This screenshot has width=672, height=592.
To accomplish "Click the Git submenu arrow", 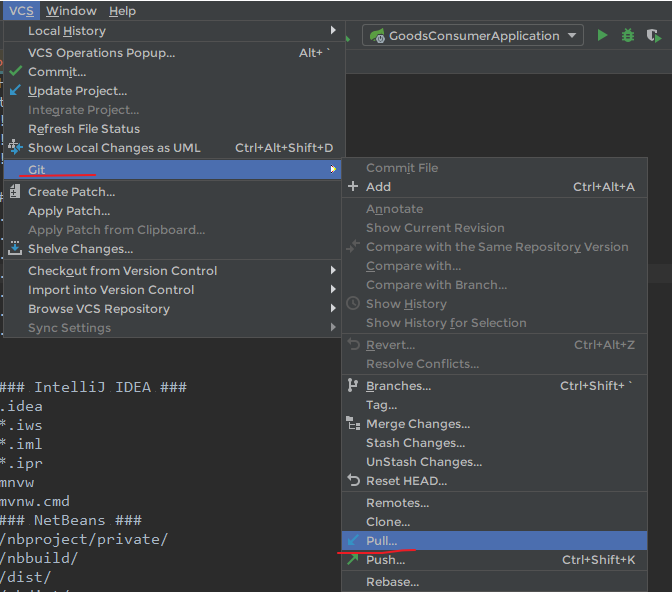I will pyautogui.click(x=333, y=169).
